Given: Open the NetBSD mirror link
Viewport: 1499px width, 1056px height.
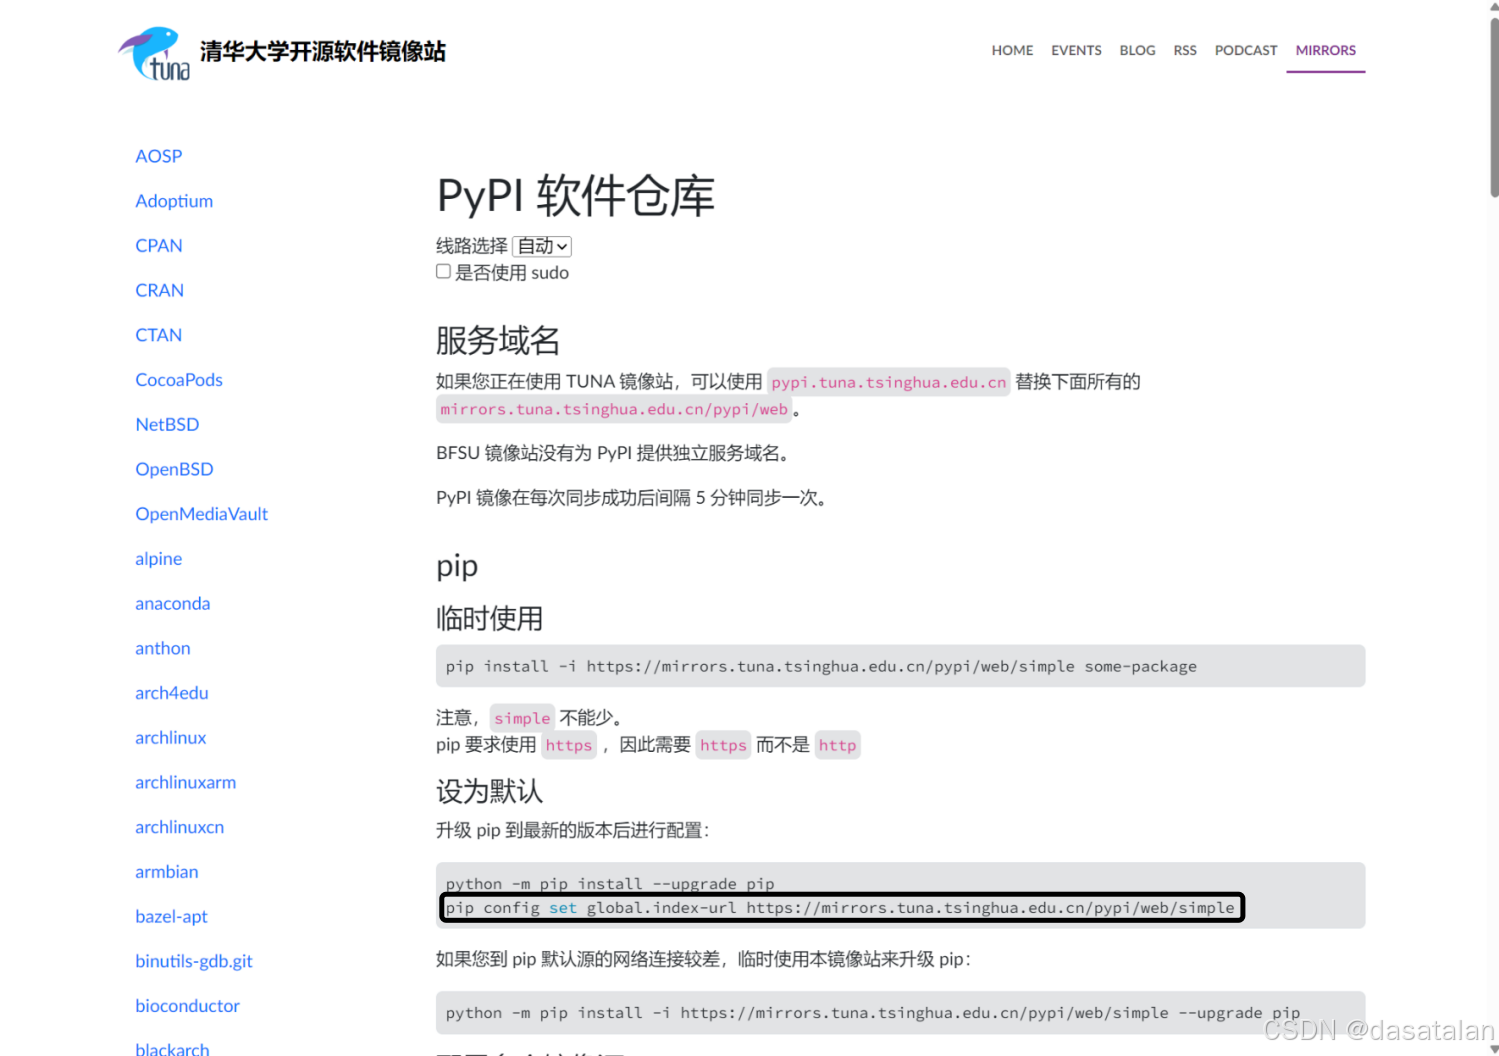Looking at the screenshot, I should tap(167, 425).
